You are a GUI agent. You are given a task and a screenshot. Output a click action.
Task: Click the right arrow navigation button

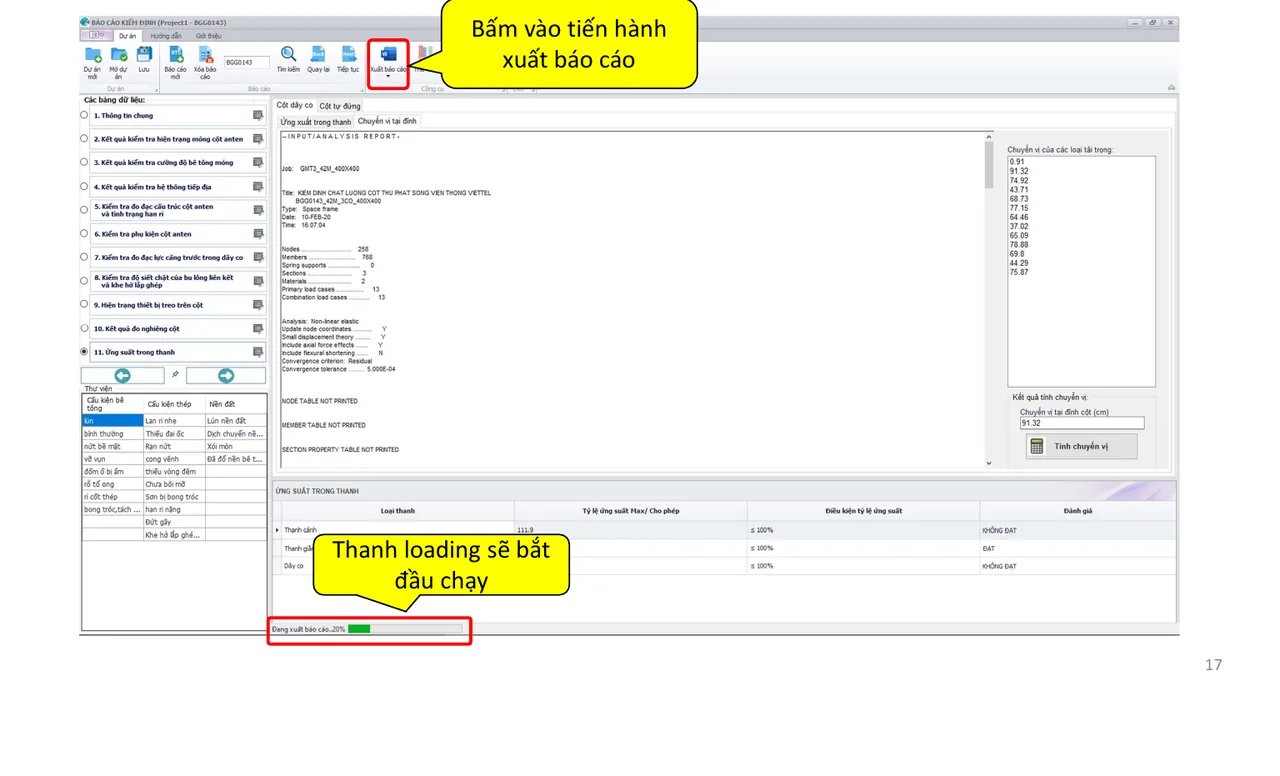click(x=226, y=376)
